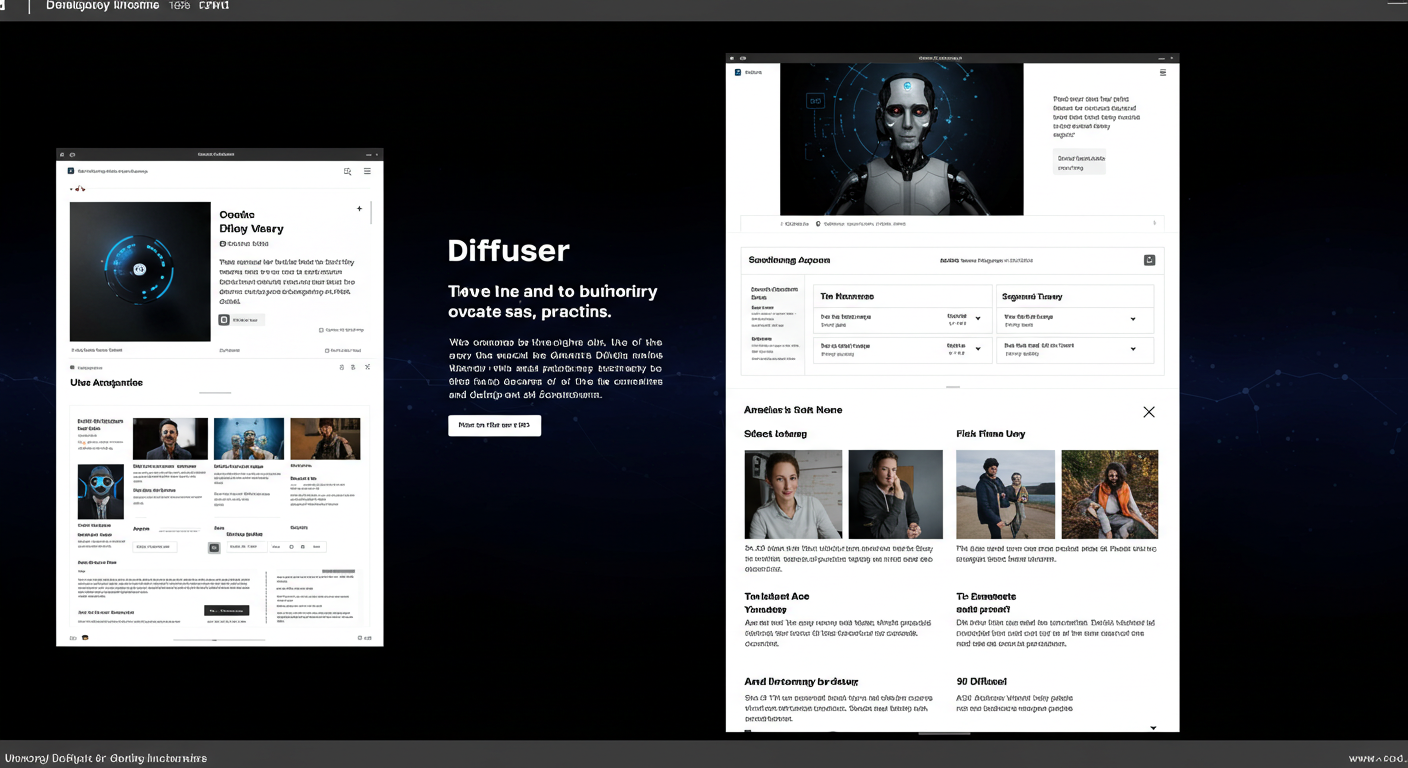Open the blue photo of two masked figures
Image resolution: width=1408 pixels, height=768 pixels.
(249, 439)
